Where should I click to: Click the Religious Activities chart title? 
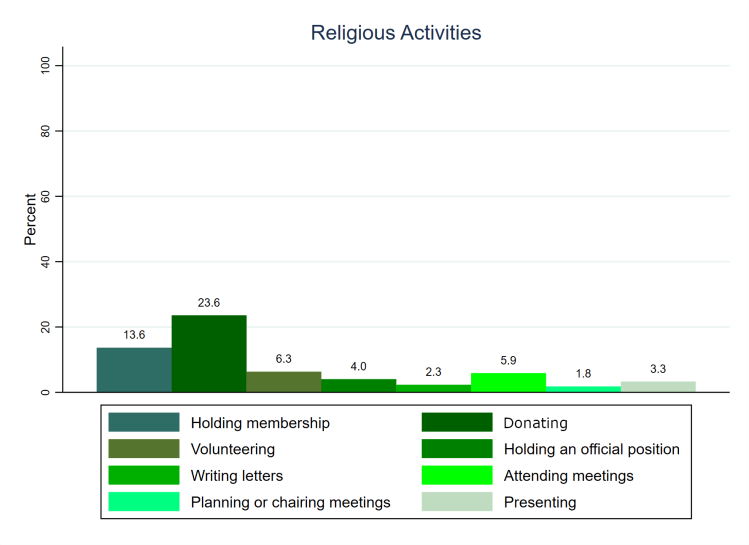[396, 33]
